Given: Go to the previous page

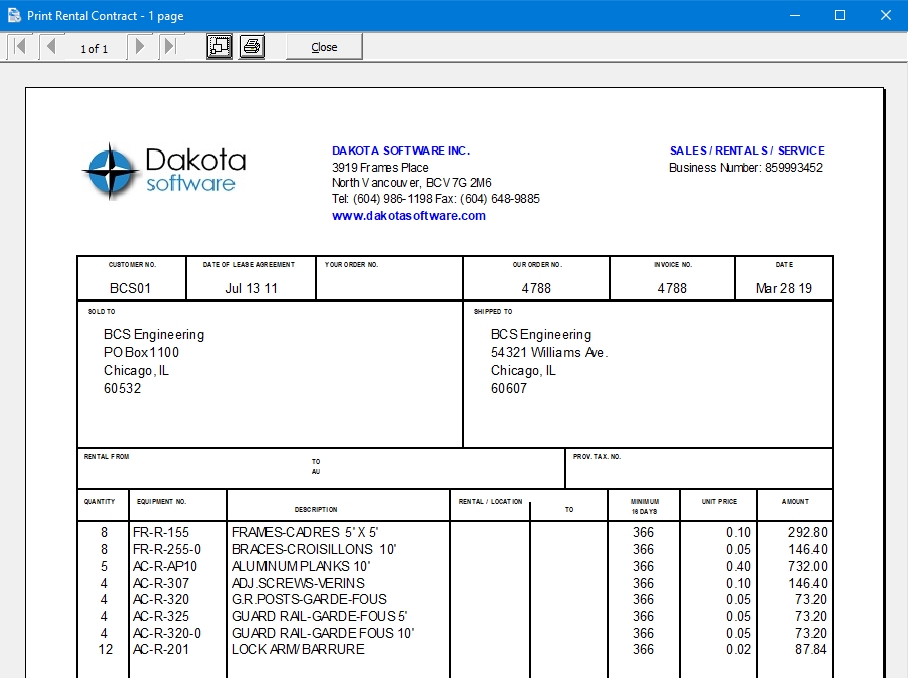Looking at the screenshot, I should (x=52, y=46).
